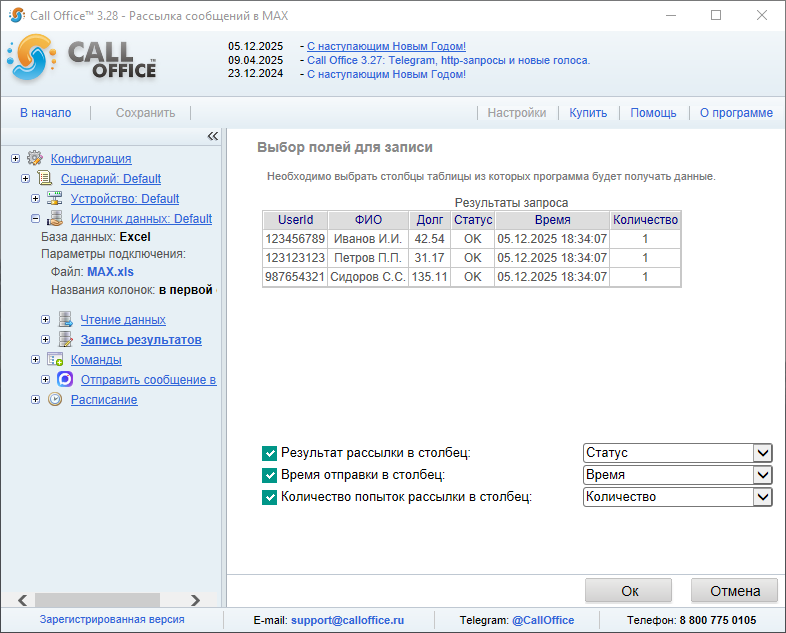Viewport: 786px width, 633px height.
Task: Open the Настройки menu item
Action: tap(516, 113)
